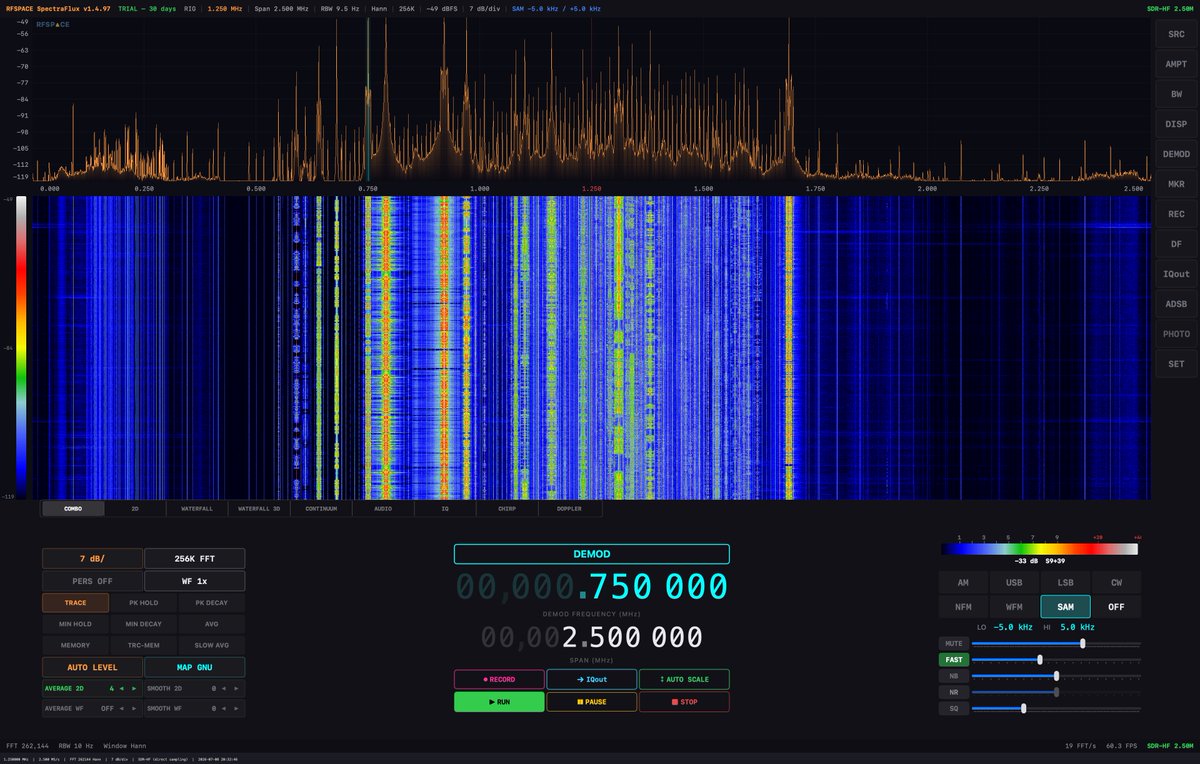Click the red STOP button
This screenshot has height=764, width=1200.
[x=684, y=702]
